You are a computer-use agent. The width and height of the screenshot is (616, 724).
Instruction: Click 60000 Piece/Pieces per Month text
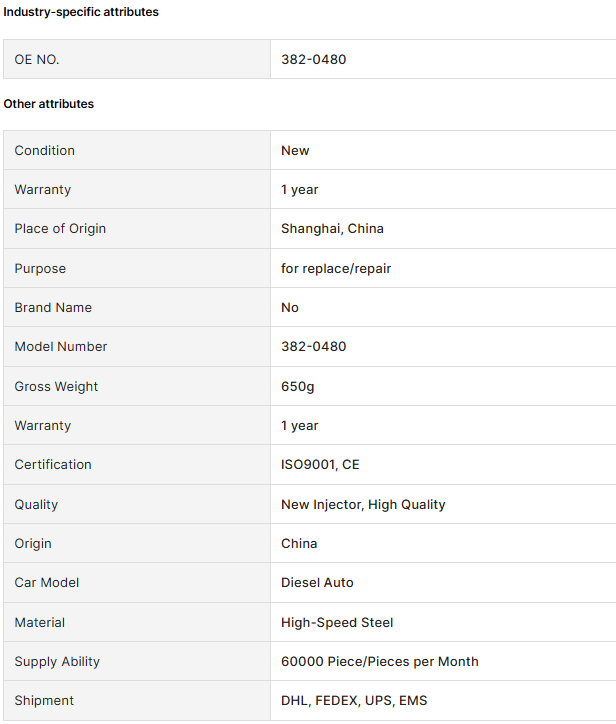click(x=380, y=662)
